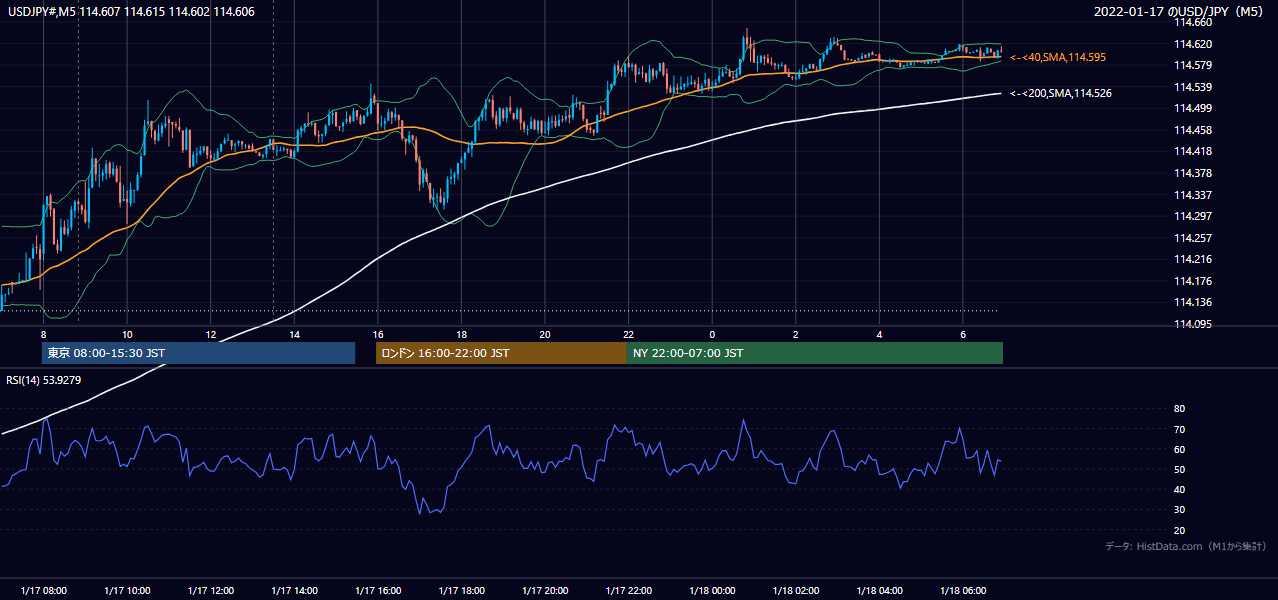The image size is (1278, 600).
Task: Click RSI scale value 60
Action: pyautogui.click(x=1179, y=449)
